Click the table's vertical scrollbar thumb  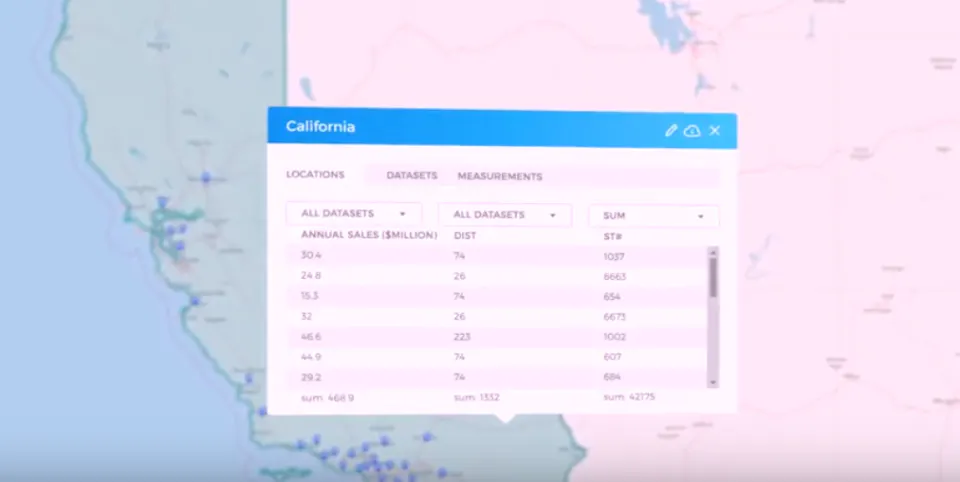coord(713,277)
